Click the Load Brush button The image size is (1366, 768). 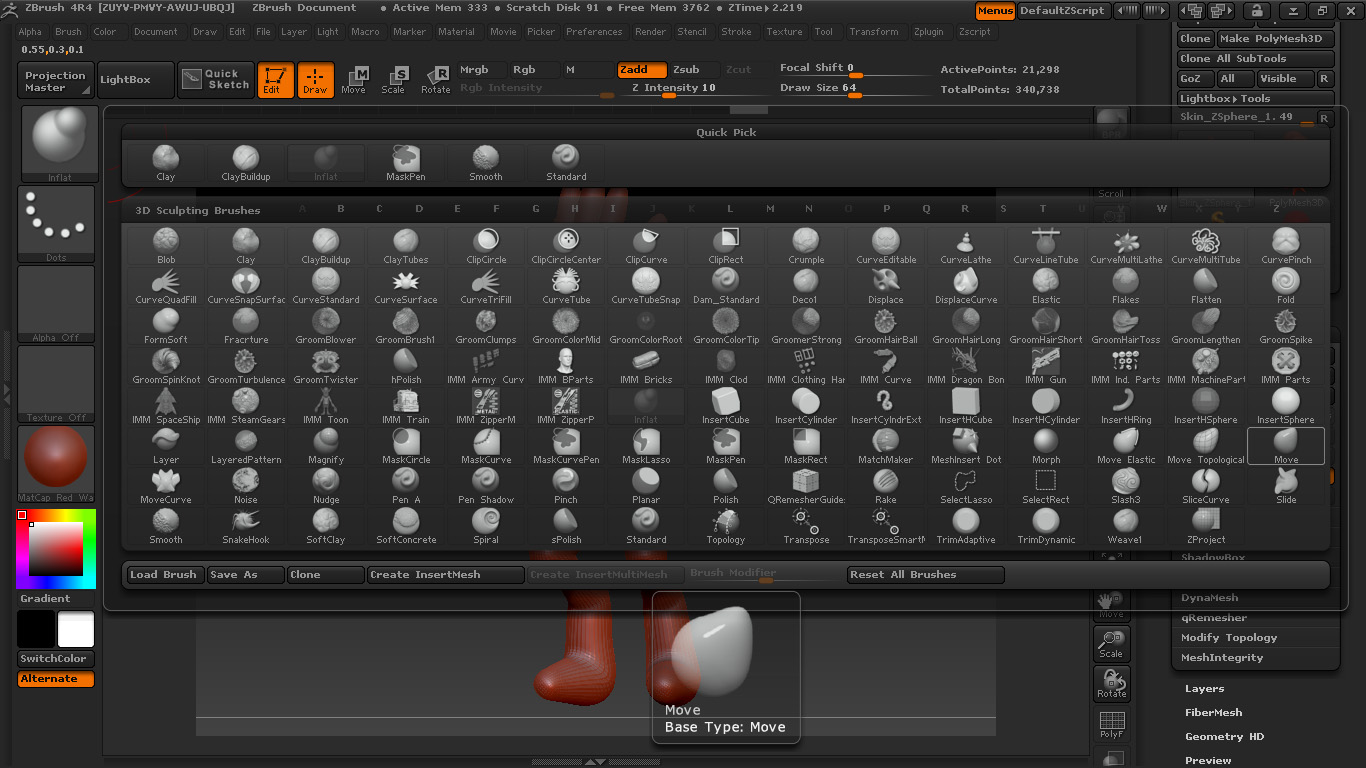pyautogui.click(x=165, y=575)
